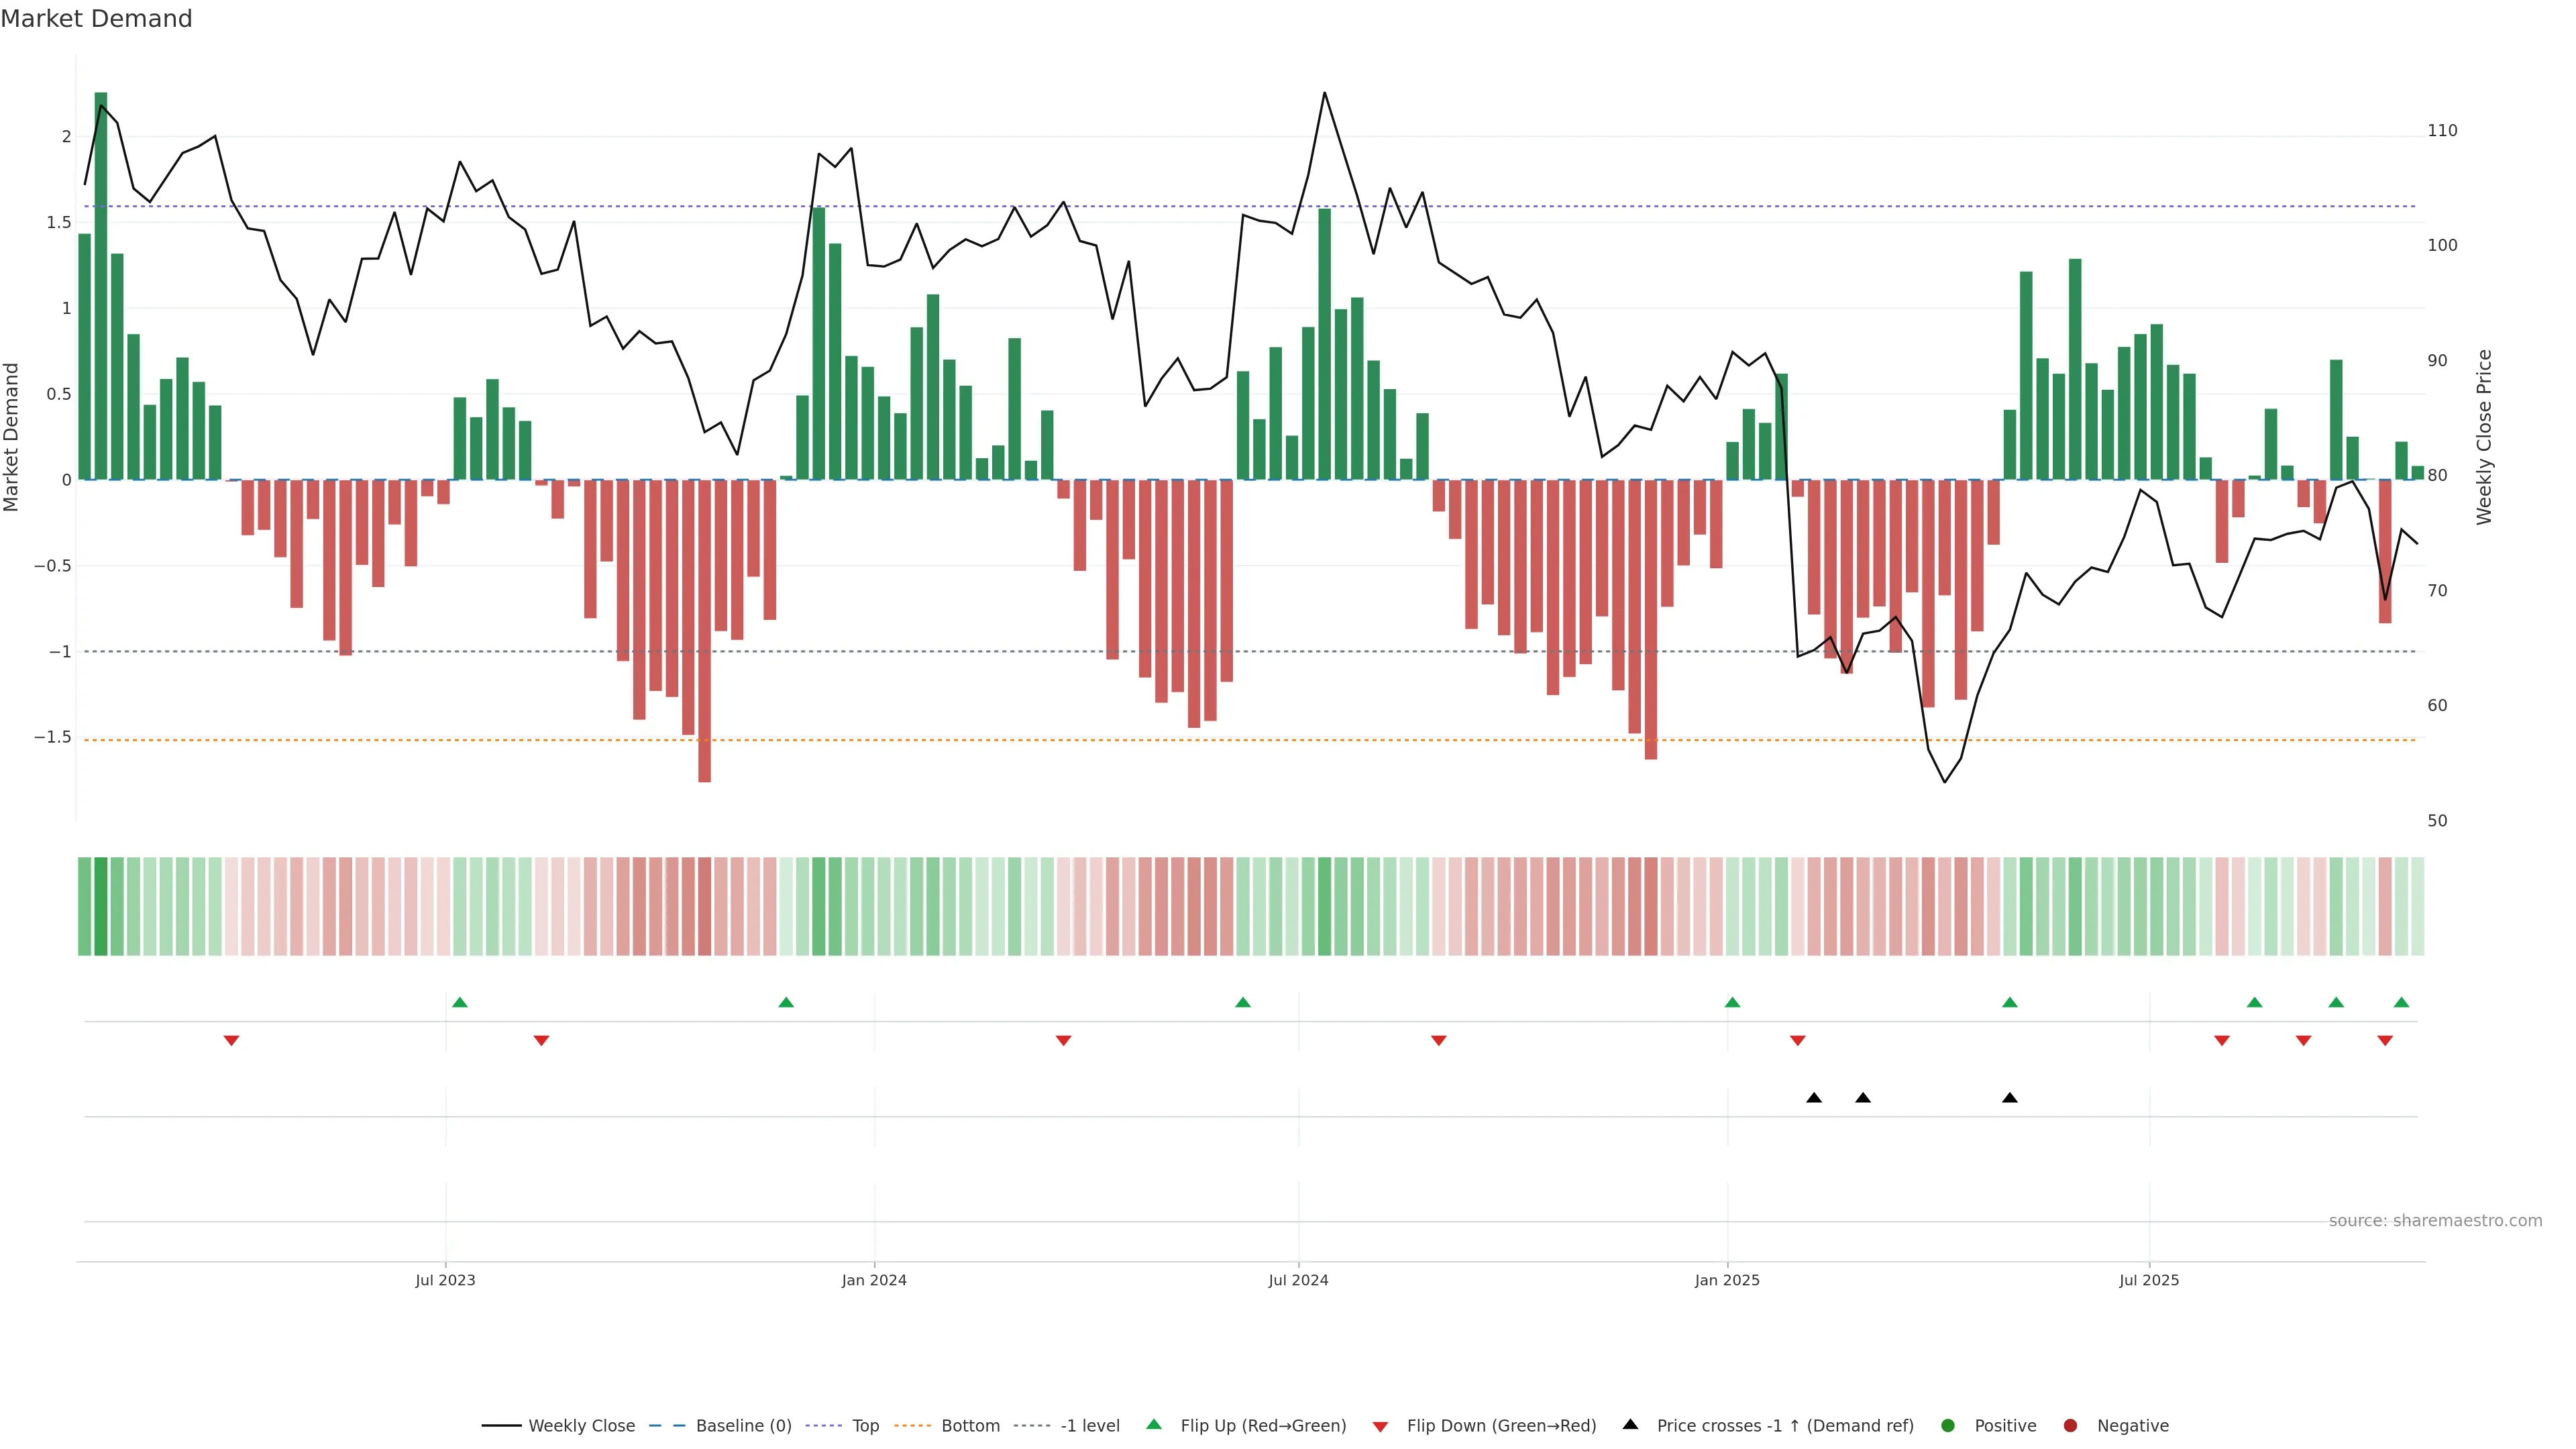Click the last green flip-up triangle marker
Screen dimensions: 2576x1449
(2401, 1003)
